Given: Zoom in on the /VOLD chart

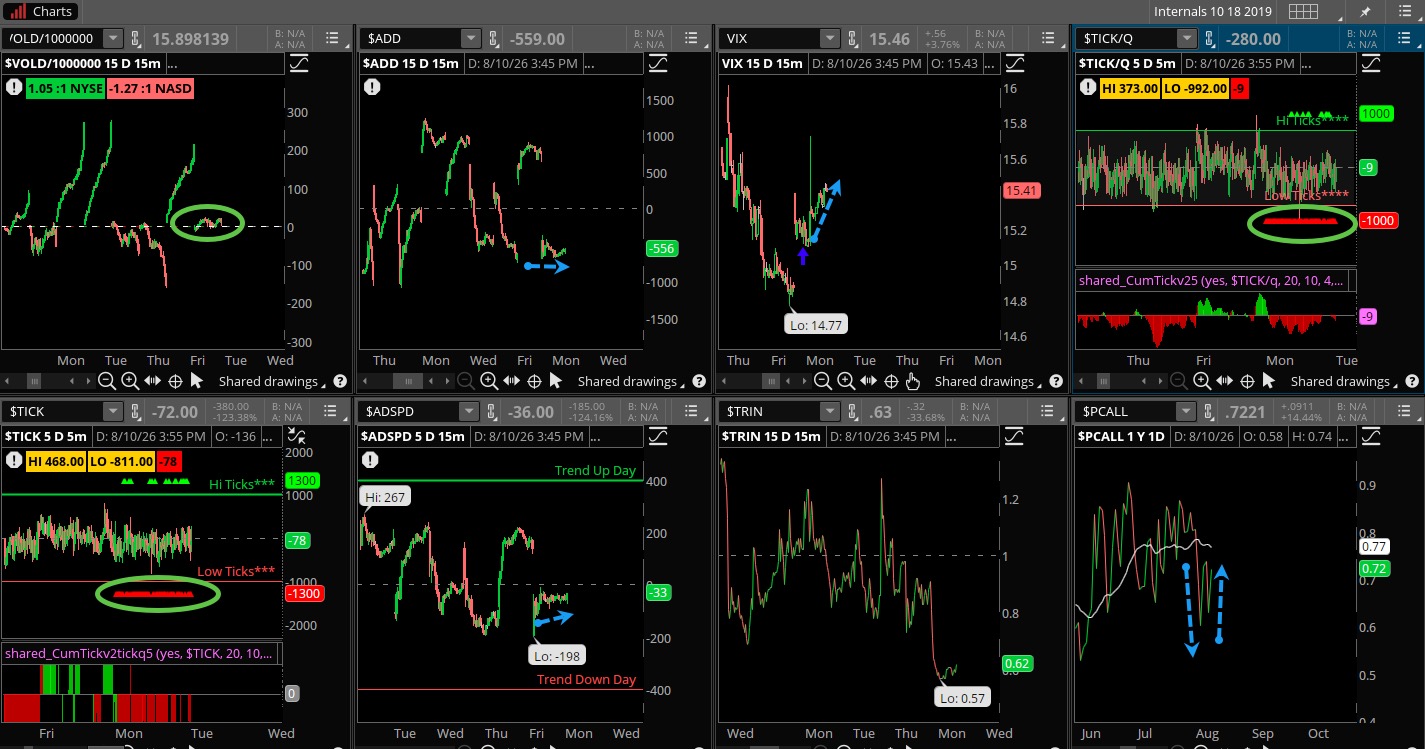Looking at the screenshot, I should click(x=130, y=381).
